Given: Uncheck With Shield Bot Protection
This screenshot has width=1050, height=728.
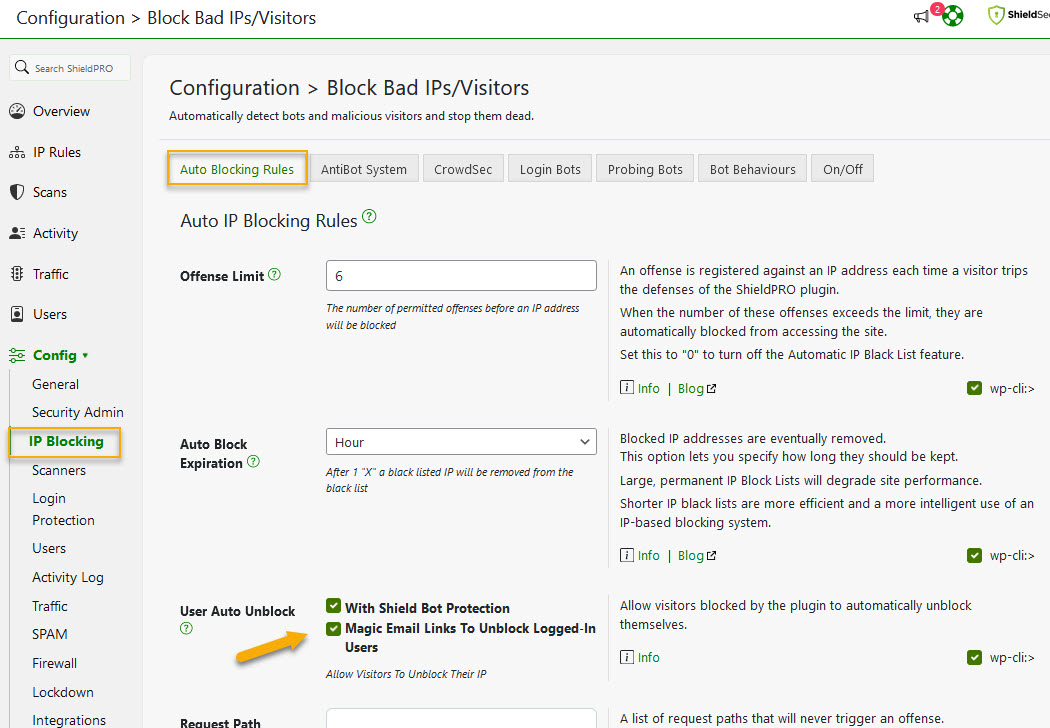Looking at the screenshot, I should [x=333, y=606].
